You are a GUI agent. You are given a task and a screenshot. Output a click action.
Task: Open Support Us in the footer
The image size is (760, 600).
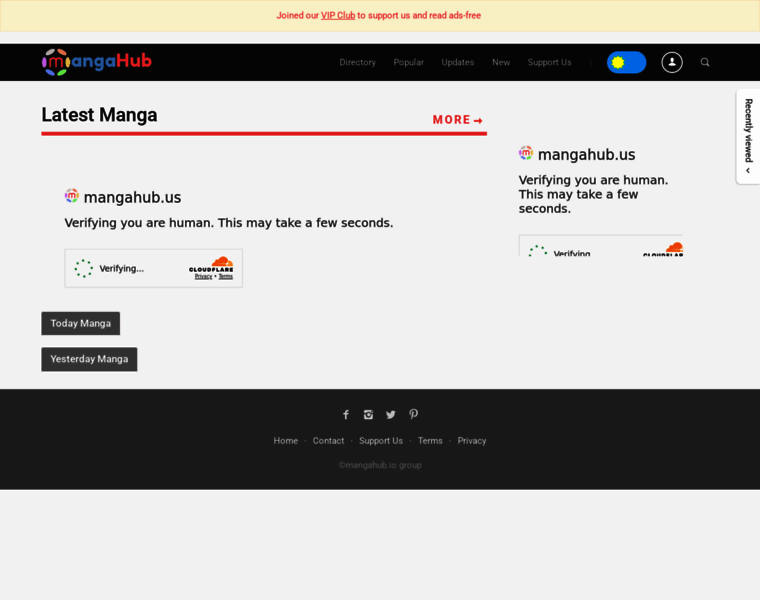(x=380, y=441)
